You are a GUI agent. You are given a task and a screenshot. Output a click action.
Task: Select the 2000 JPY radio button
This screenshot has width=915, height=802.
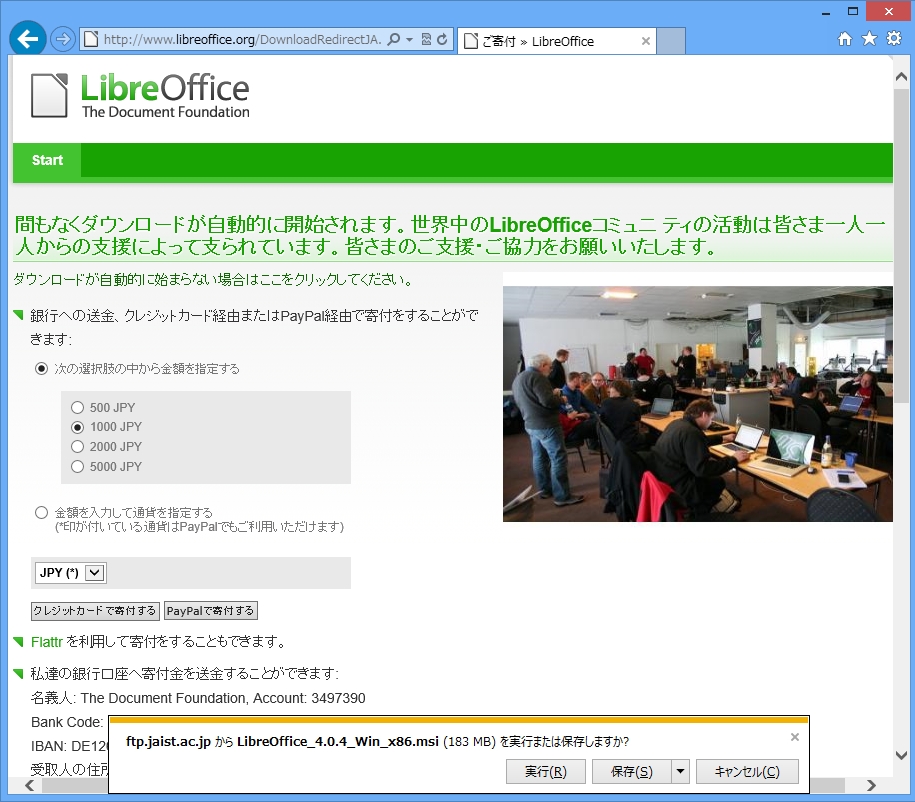[x=77, y=447]
